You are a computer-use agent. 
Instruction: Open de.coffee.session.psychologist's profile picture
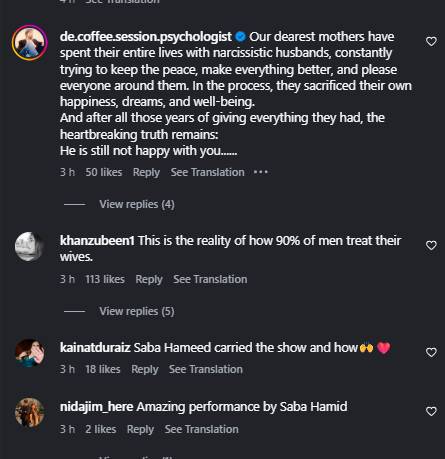click(30, 43)
